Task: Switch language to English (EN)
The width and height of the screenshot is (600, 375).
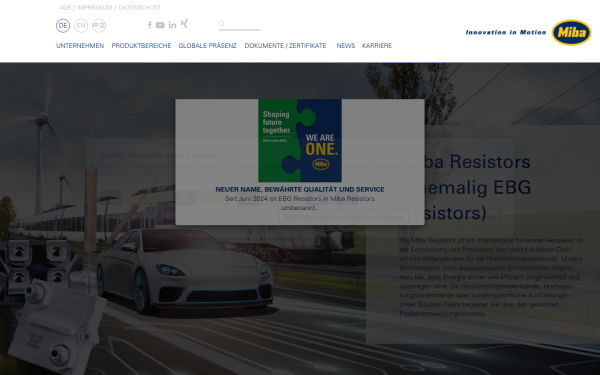Action: pos(81,26)
